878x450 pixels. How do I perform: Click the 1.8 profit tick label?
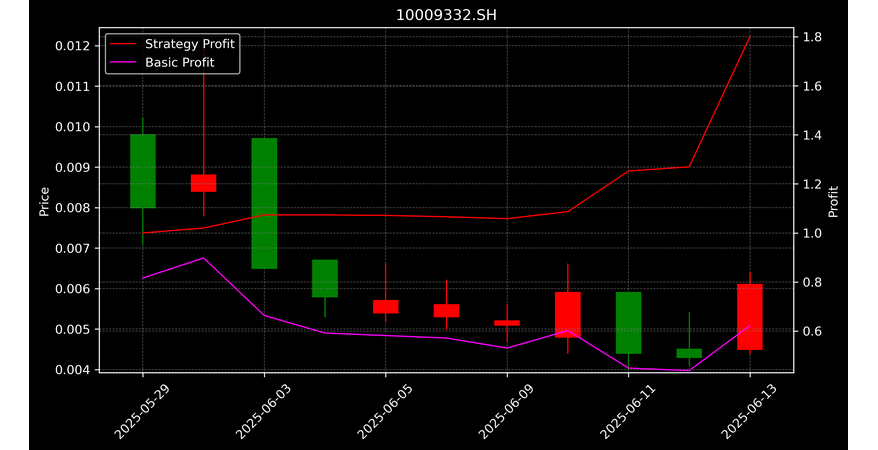(810, 37)
